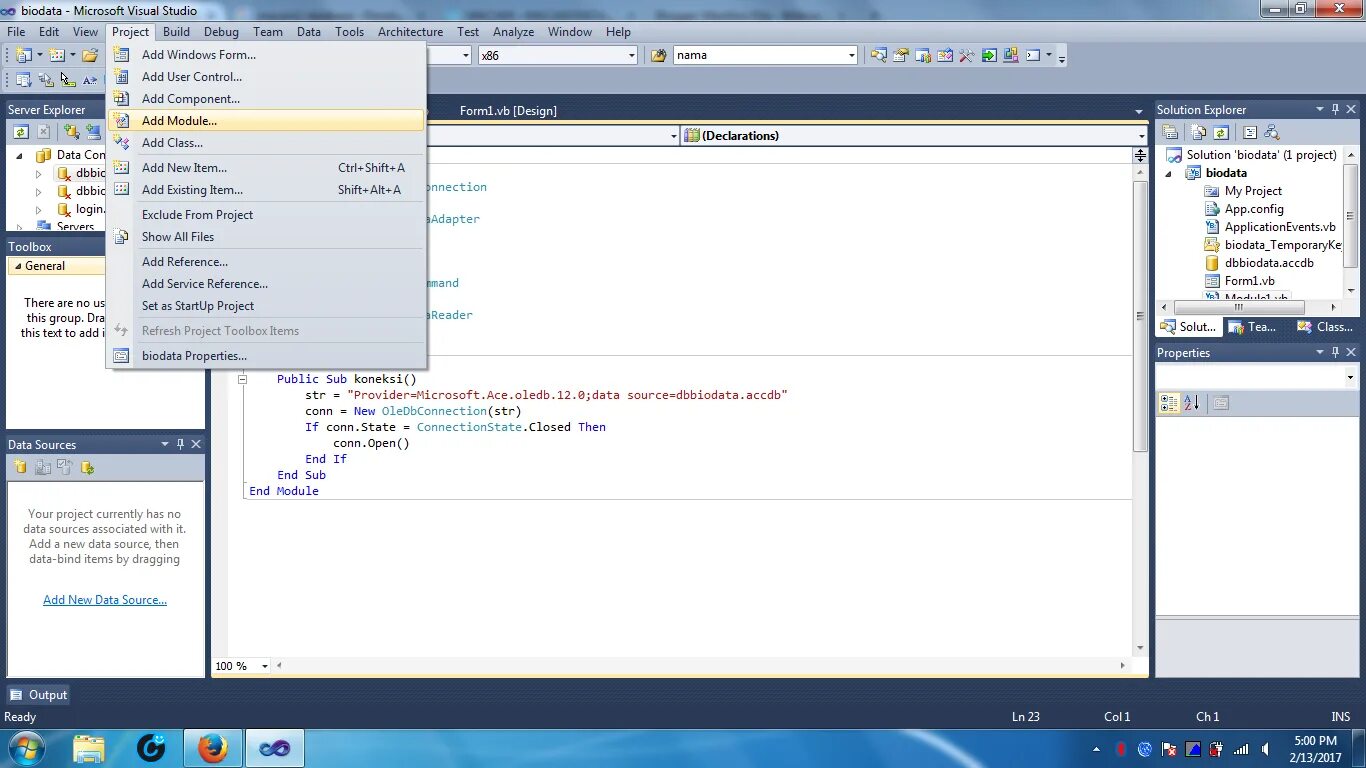Open Firefox from the taskbar

click(x=212, y=748)
